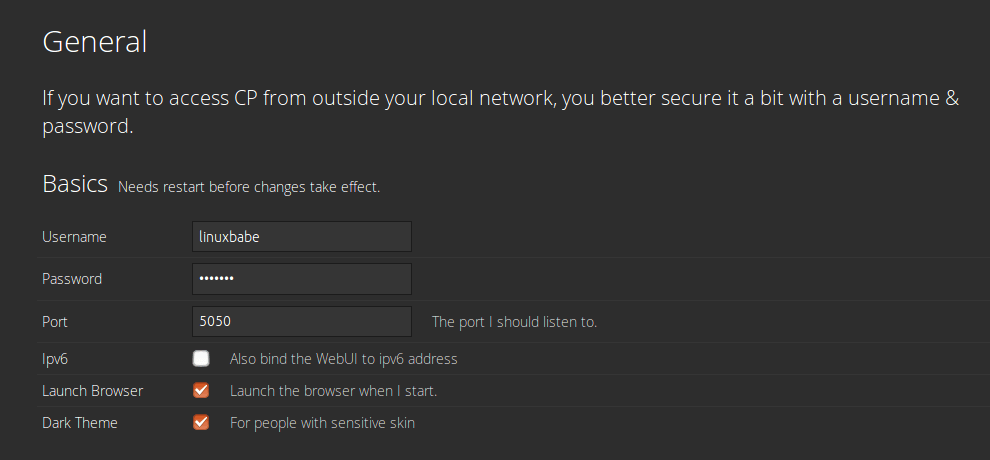Click the Launch Browser label
The height and width of the screenshot is (460, 990).
pyautogui.click(x=92, y=390)
